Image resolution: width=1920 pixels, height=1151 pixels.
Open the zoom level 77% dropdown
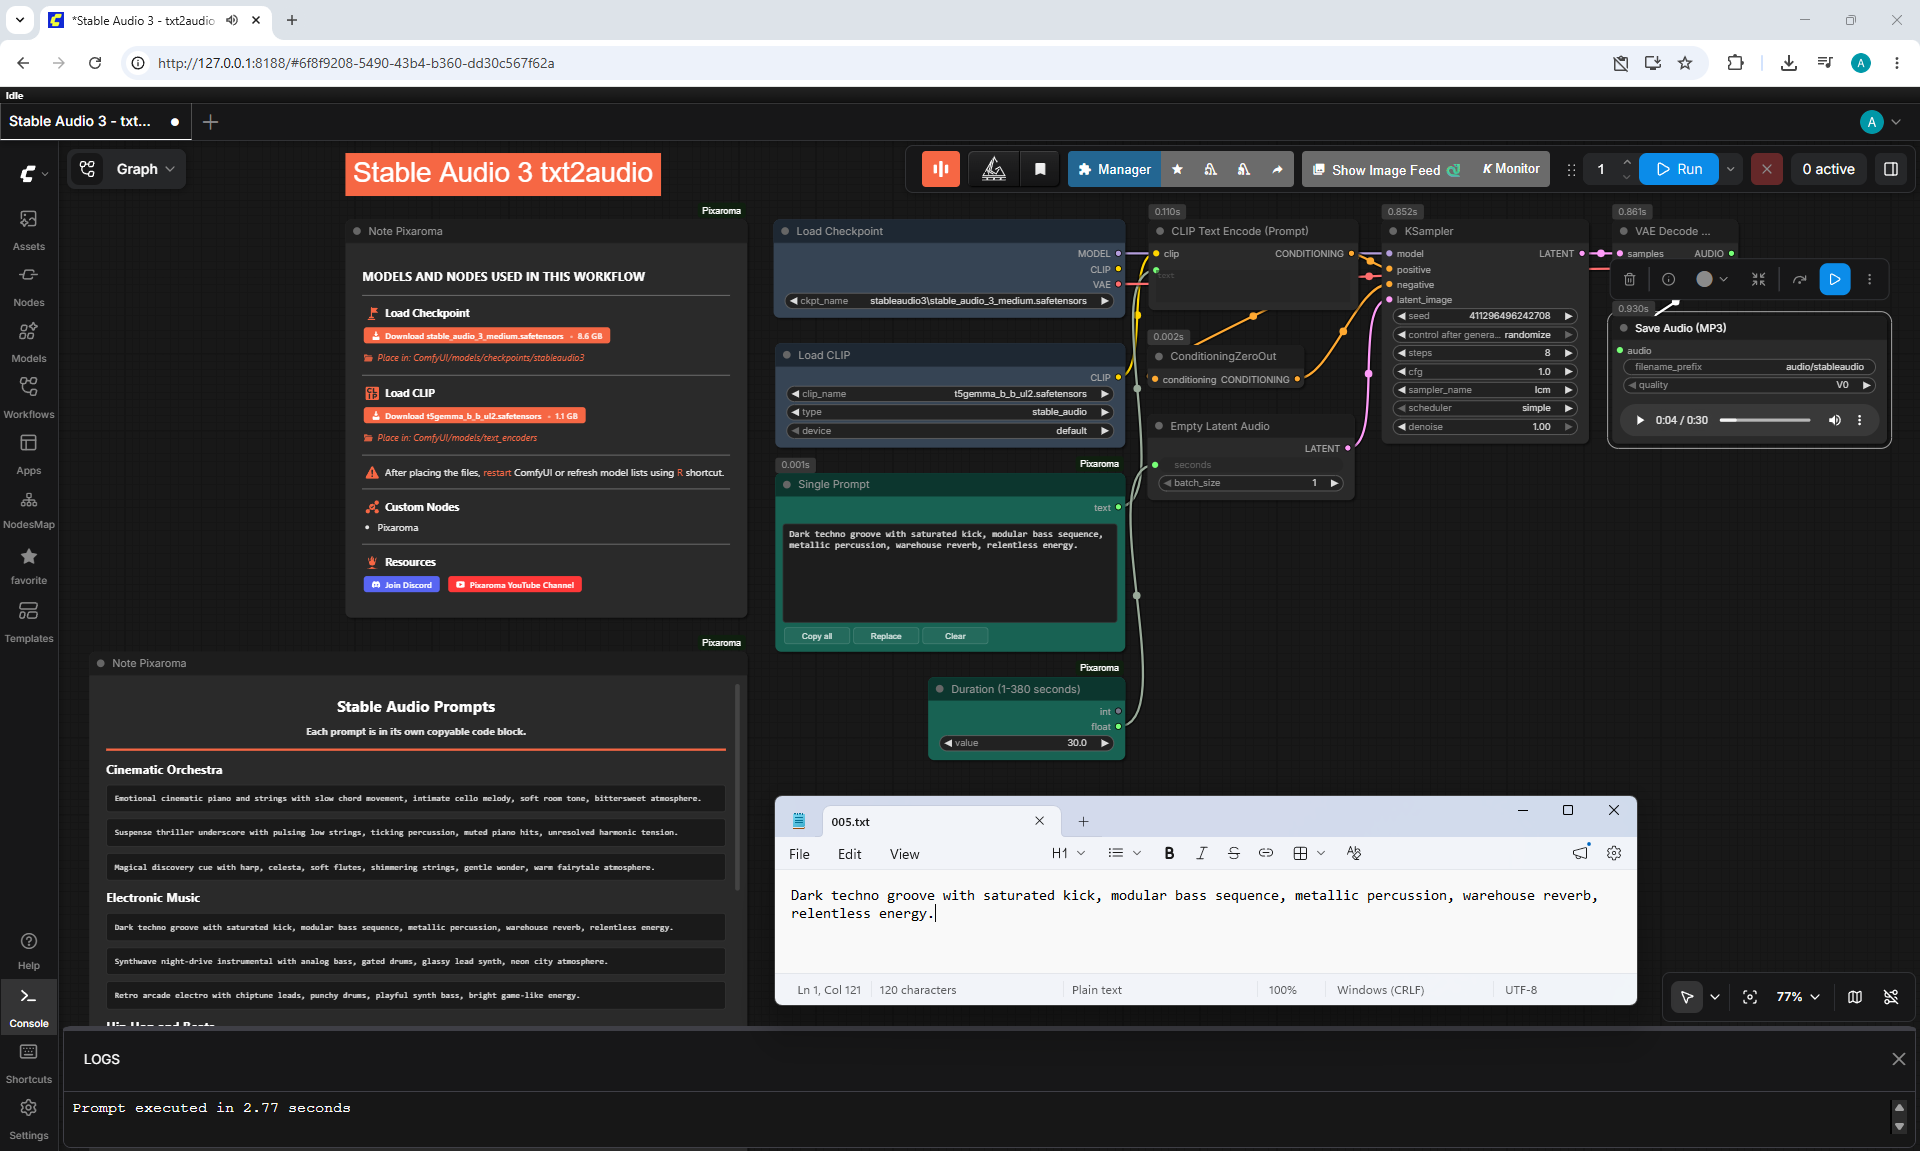coord(1798,997)
